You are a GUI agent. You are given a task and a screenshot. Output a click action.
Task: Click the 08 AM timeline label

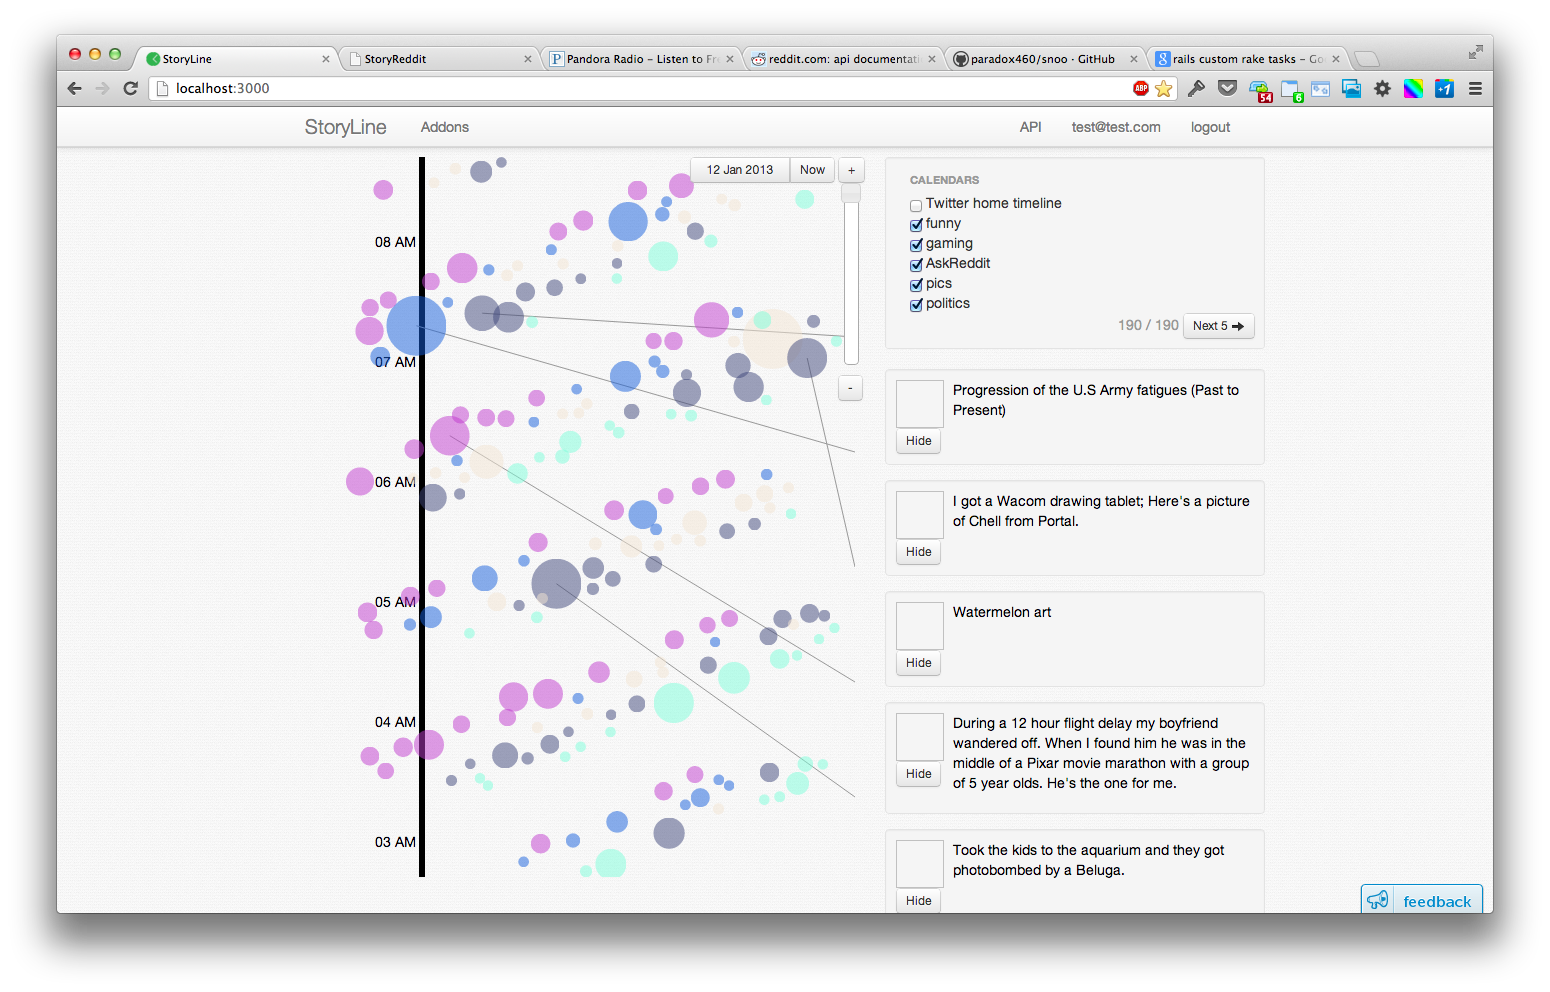point(395,242)
